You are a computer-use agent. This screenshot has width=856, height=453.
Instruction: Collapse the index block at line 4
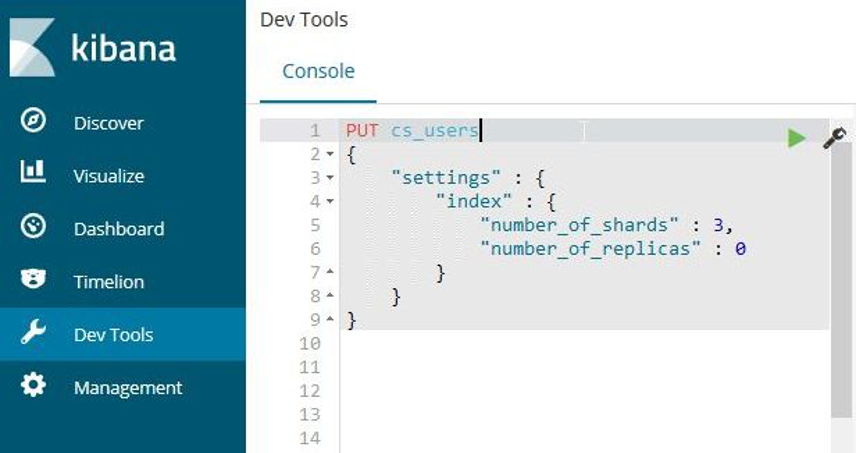329,202
